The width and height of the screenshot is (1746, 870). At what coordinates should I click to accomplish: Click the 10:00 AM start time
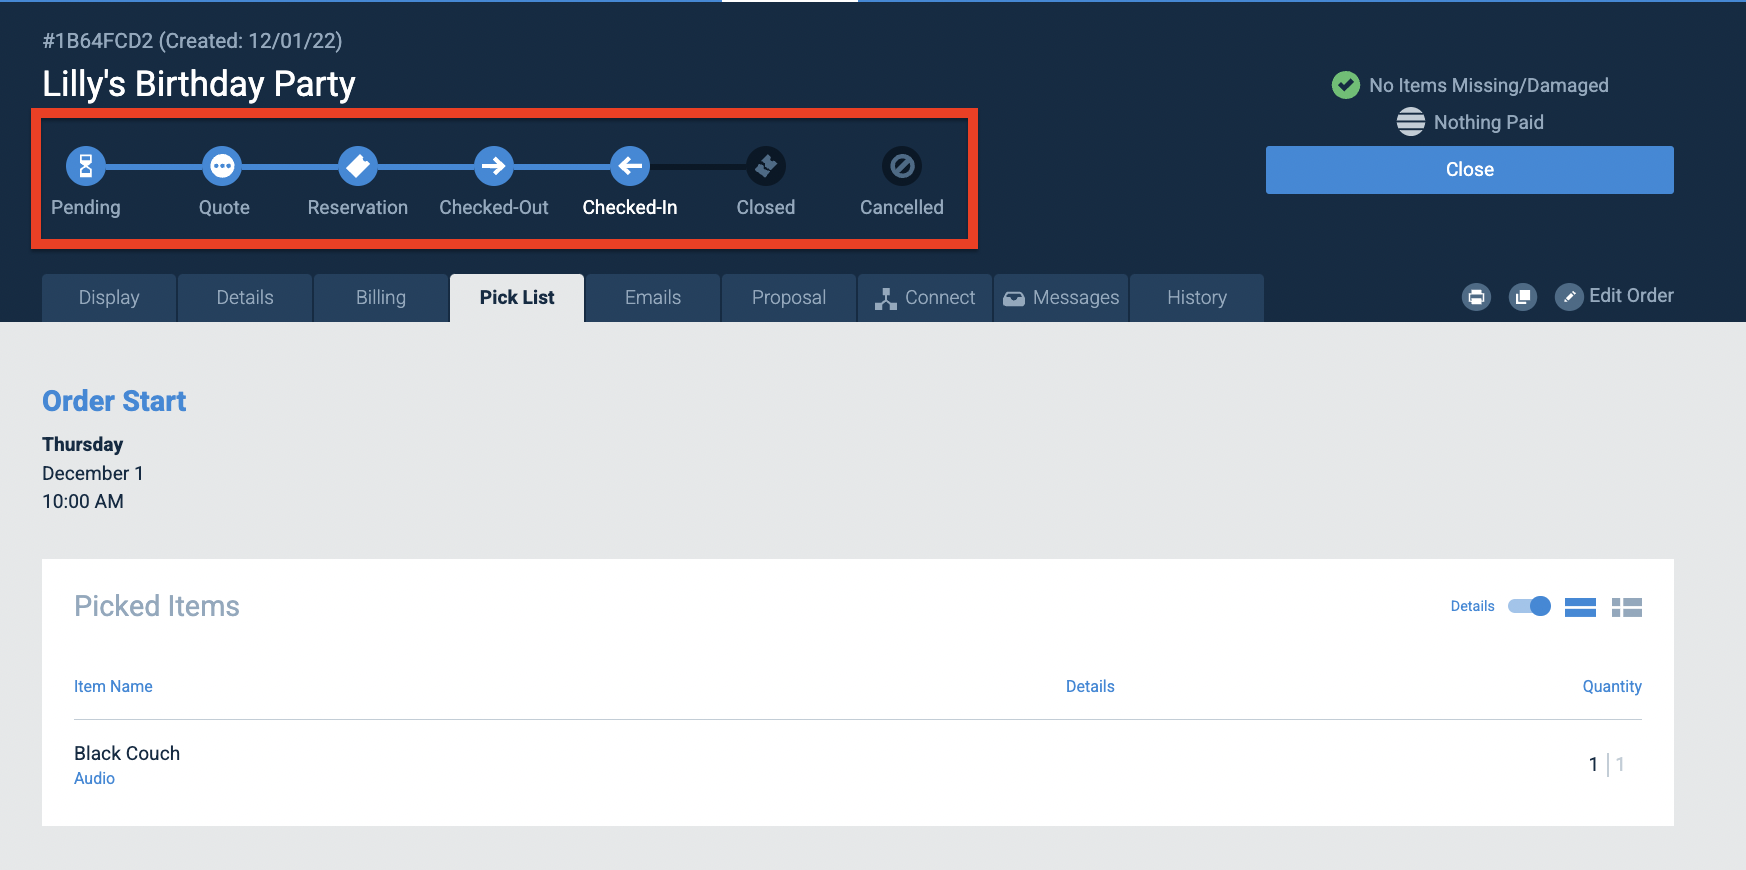coord(83,501)
